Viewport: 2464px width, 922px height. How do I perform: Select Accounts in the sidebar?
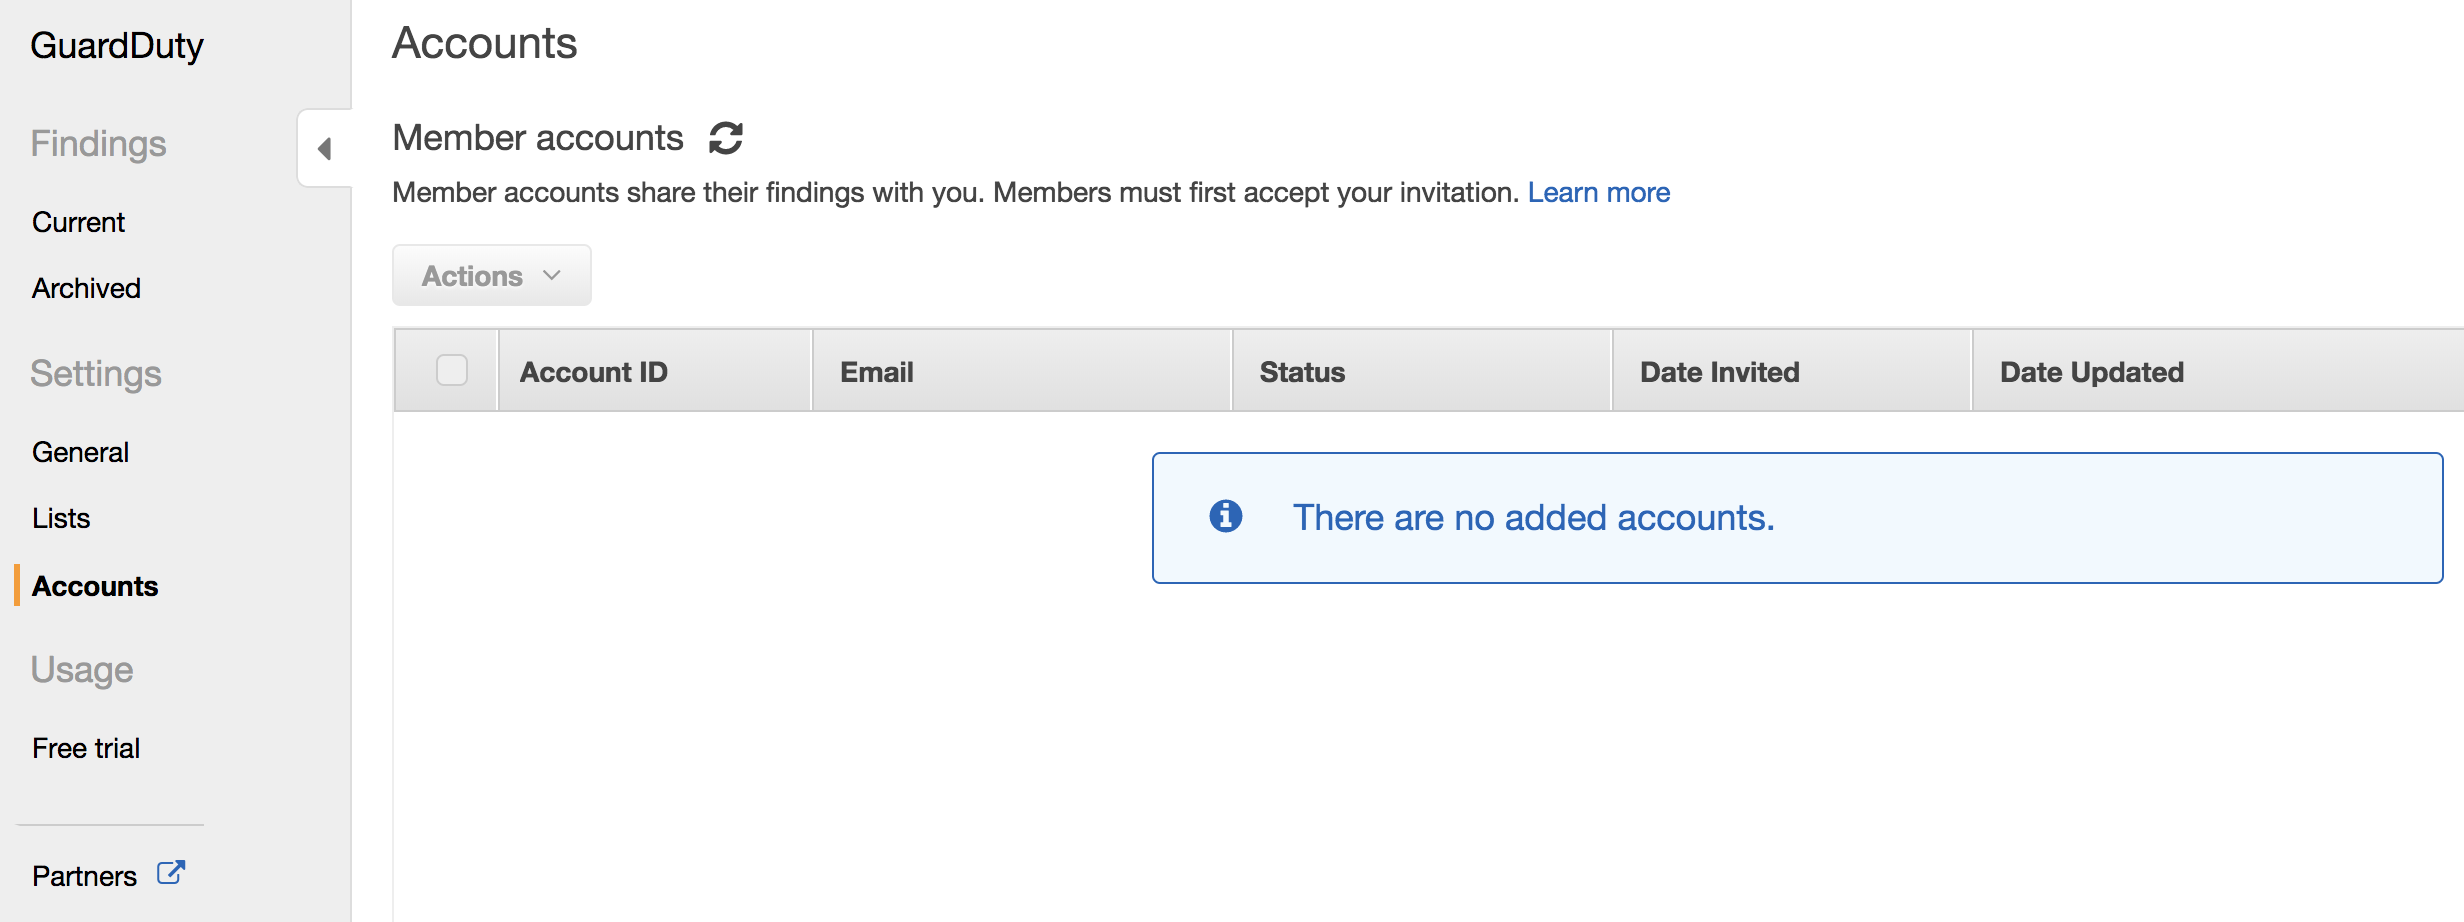click(95, 586)
